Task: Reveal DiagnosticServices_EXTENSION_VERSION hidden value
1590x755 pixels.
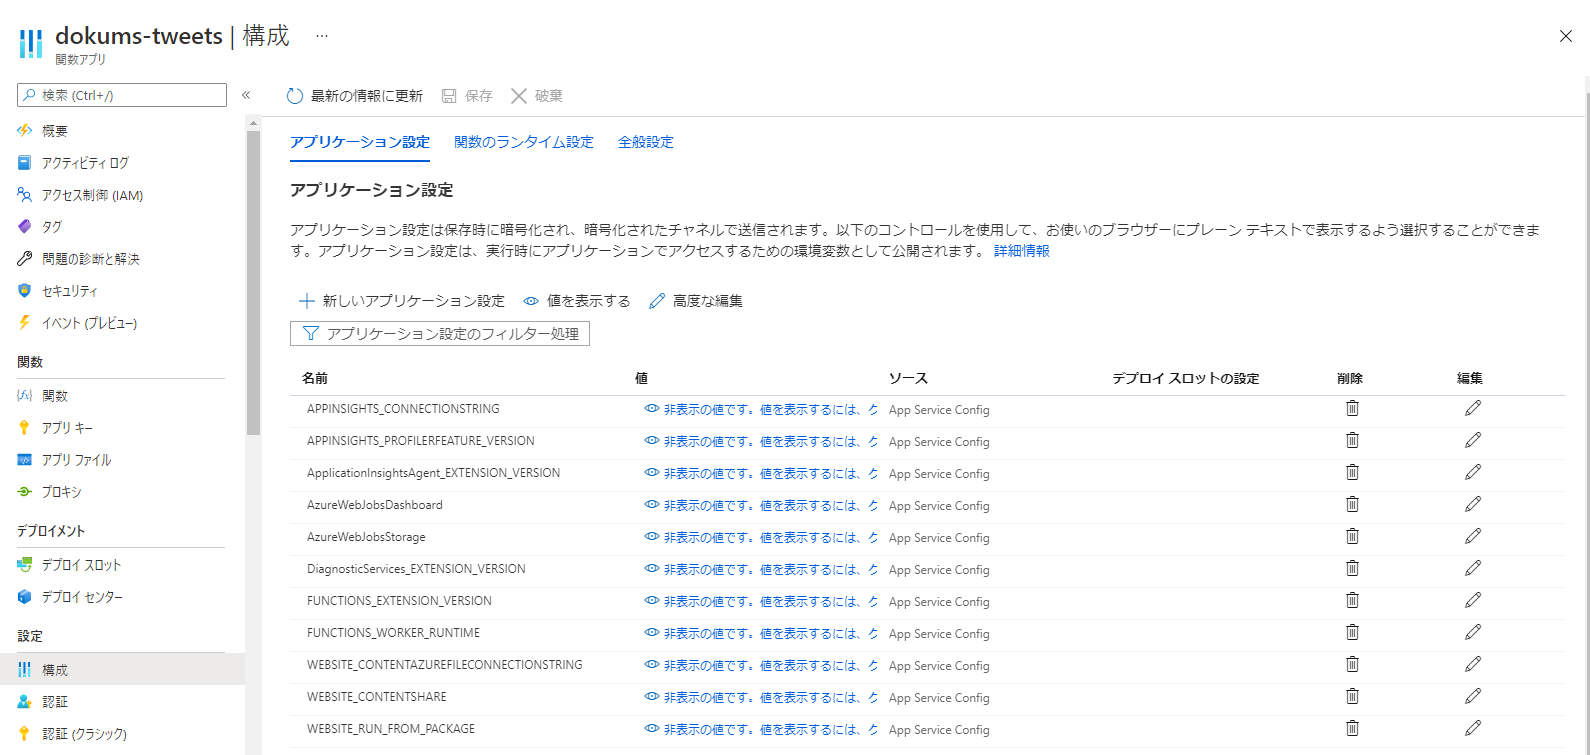Action: point(761,569)
